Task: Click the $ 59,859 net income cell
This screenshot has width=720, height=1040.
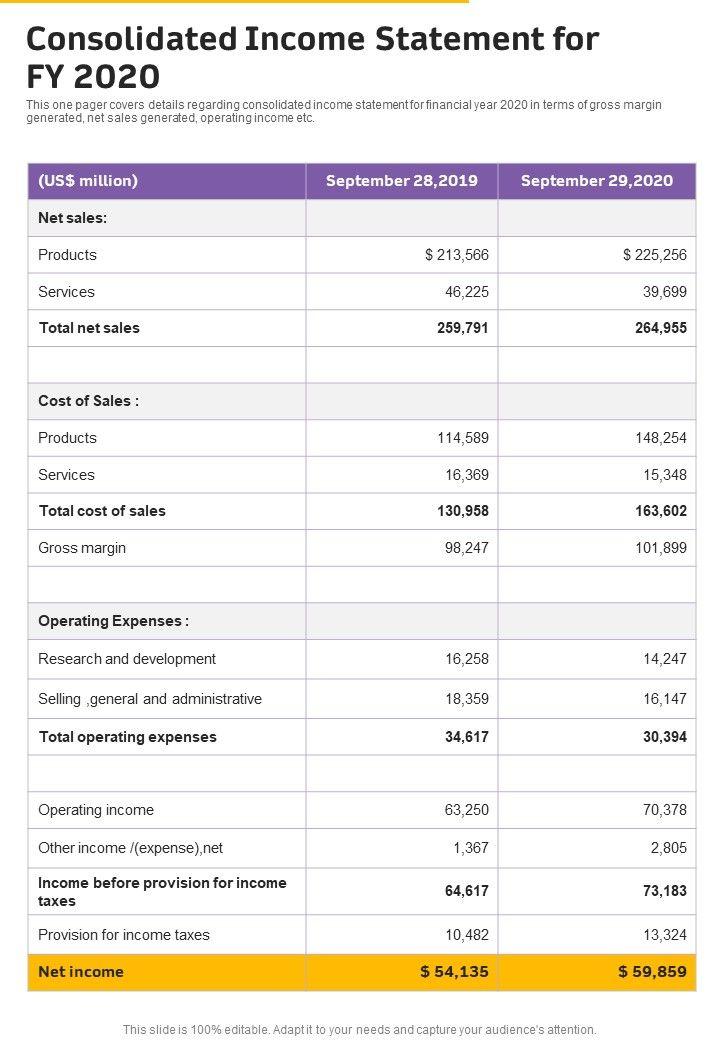Action: pyautogui.click(x=652, y=972)
